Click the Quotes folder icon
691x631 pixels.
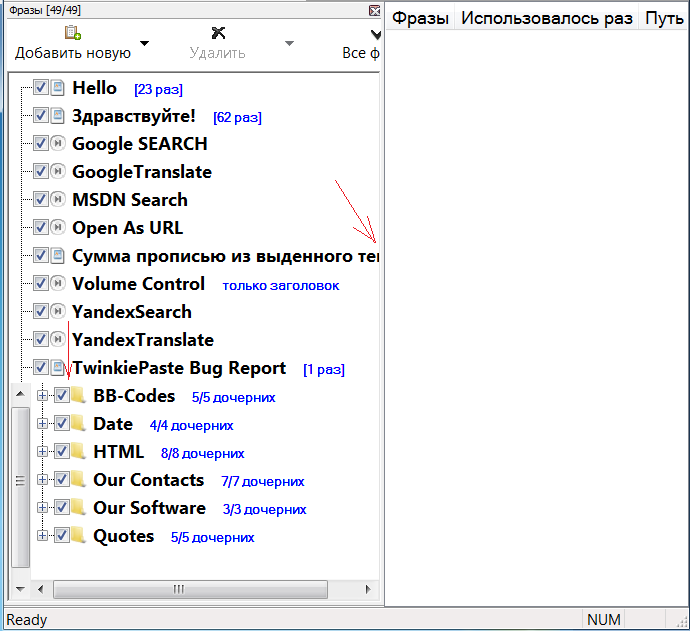click(x=78, y=535)
